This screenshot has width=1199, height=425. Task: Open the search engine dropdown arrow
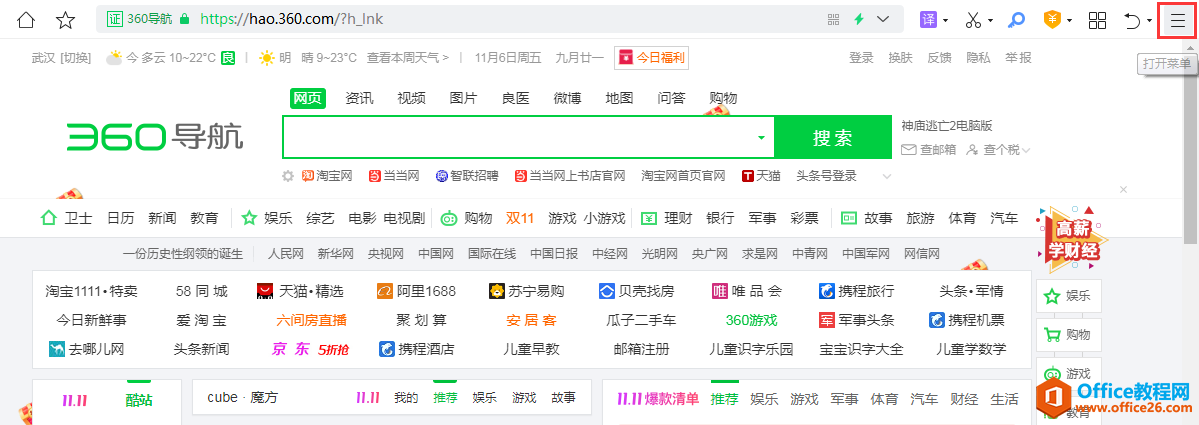coord(761,137)
